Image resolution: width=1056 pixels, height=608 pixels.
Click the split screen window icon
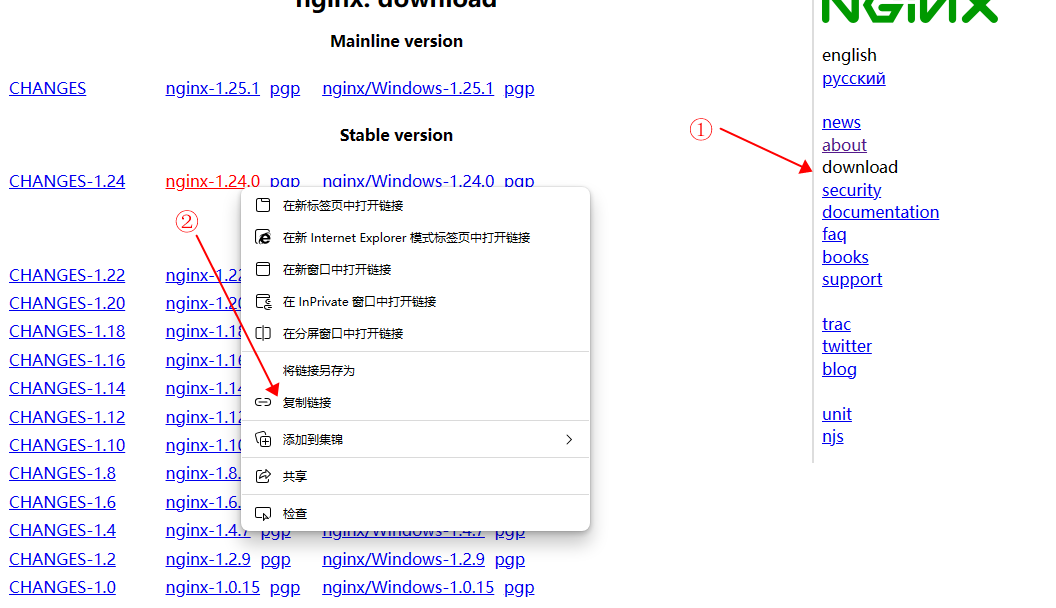click(x=264, y=334)
